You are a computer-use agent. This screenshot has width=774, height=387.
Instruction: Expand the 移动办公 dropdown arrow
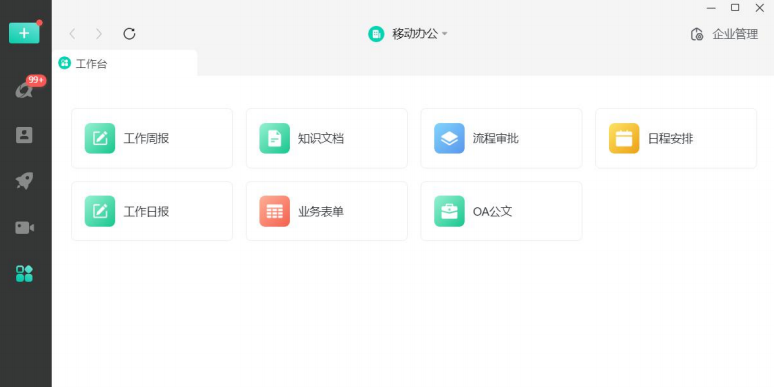444,34
